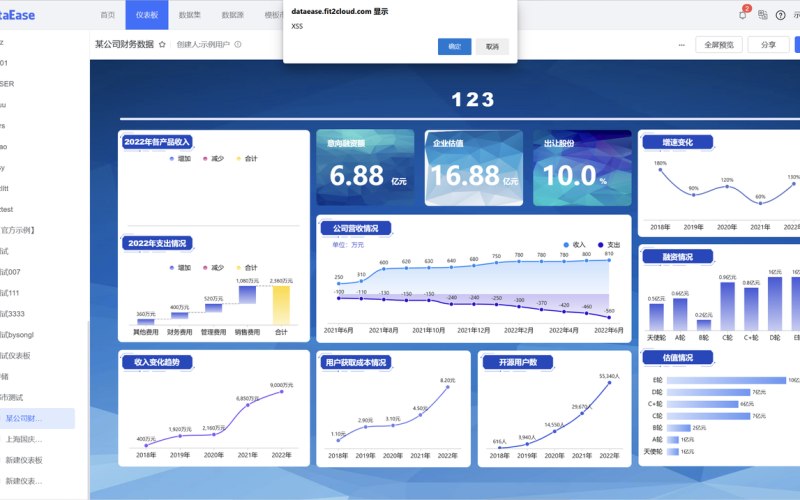Open notifications bell with red badge
The image size is (800, 500).
click(743, 14)
